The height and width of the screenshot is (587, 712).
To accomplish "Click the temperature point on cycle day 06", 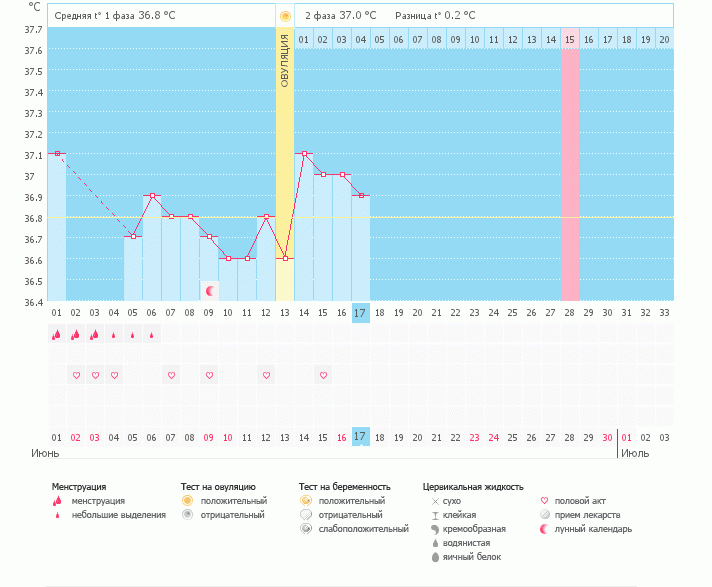I will tap(152, 196).
